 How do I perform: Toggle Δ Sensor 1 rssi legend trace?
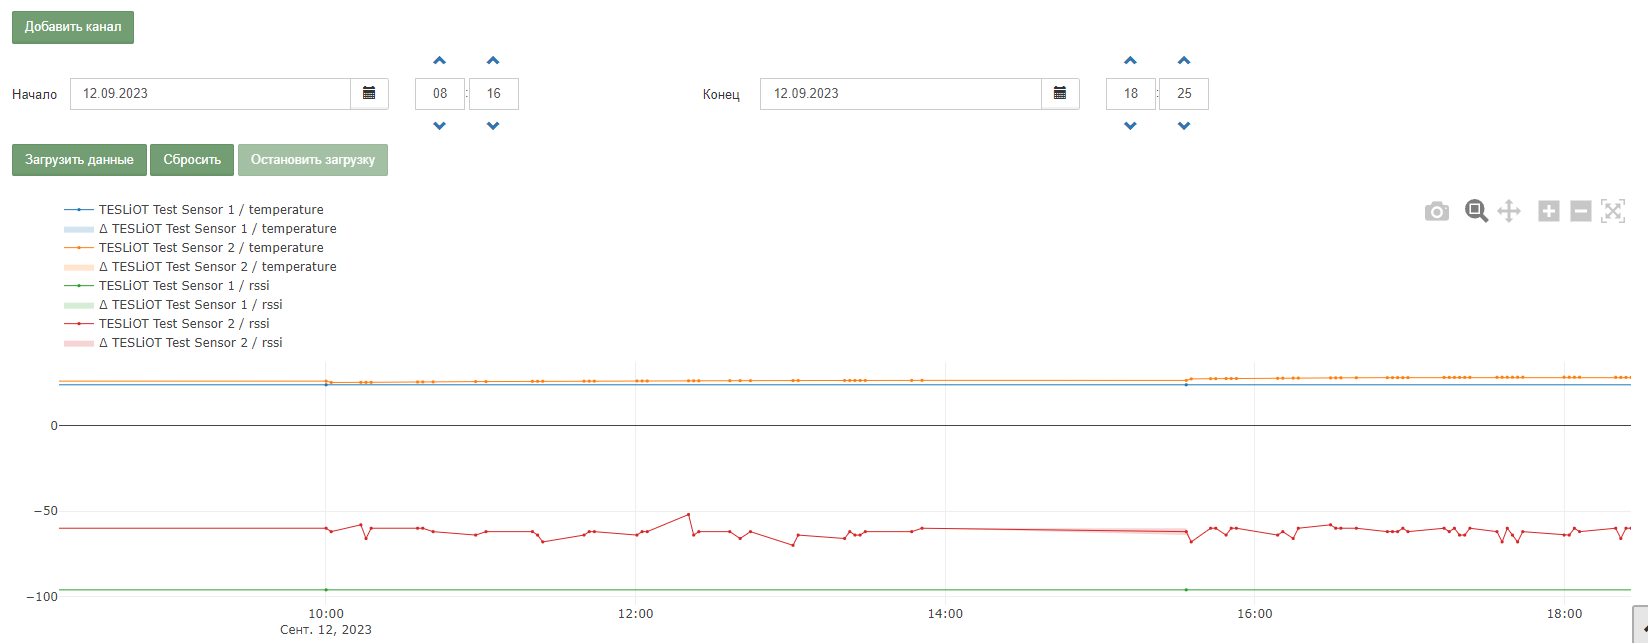coord(173,305)
